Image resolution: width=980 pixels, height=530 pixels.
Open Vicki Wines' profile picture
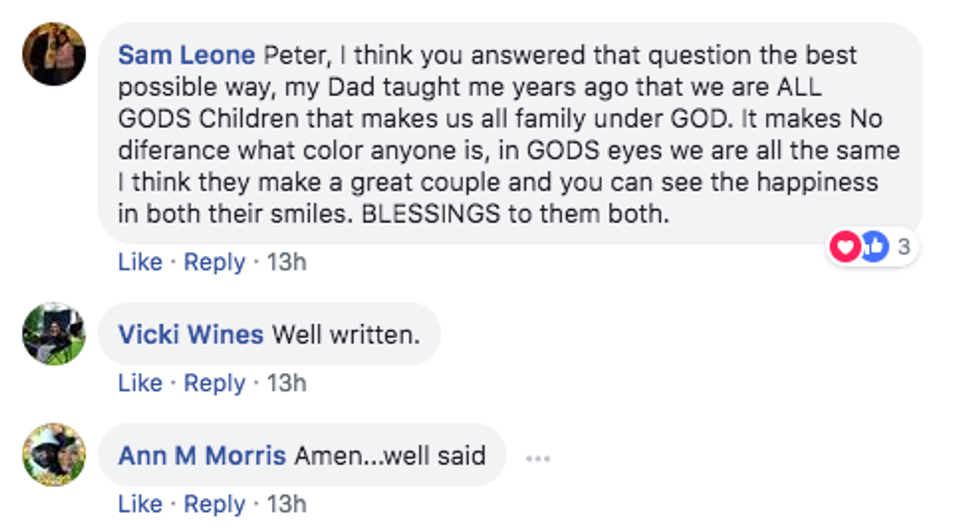click(x=54, y=334)
